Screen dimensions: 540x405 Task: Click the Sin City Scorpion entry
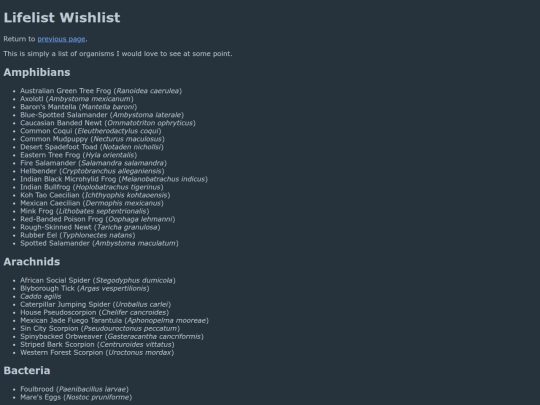coord(100,329)
